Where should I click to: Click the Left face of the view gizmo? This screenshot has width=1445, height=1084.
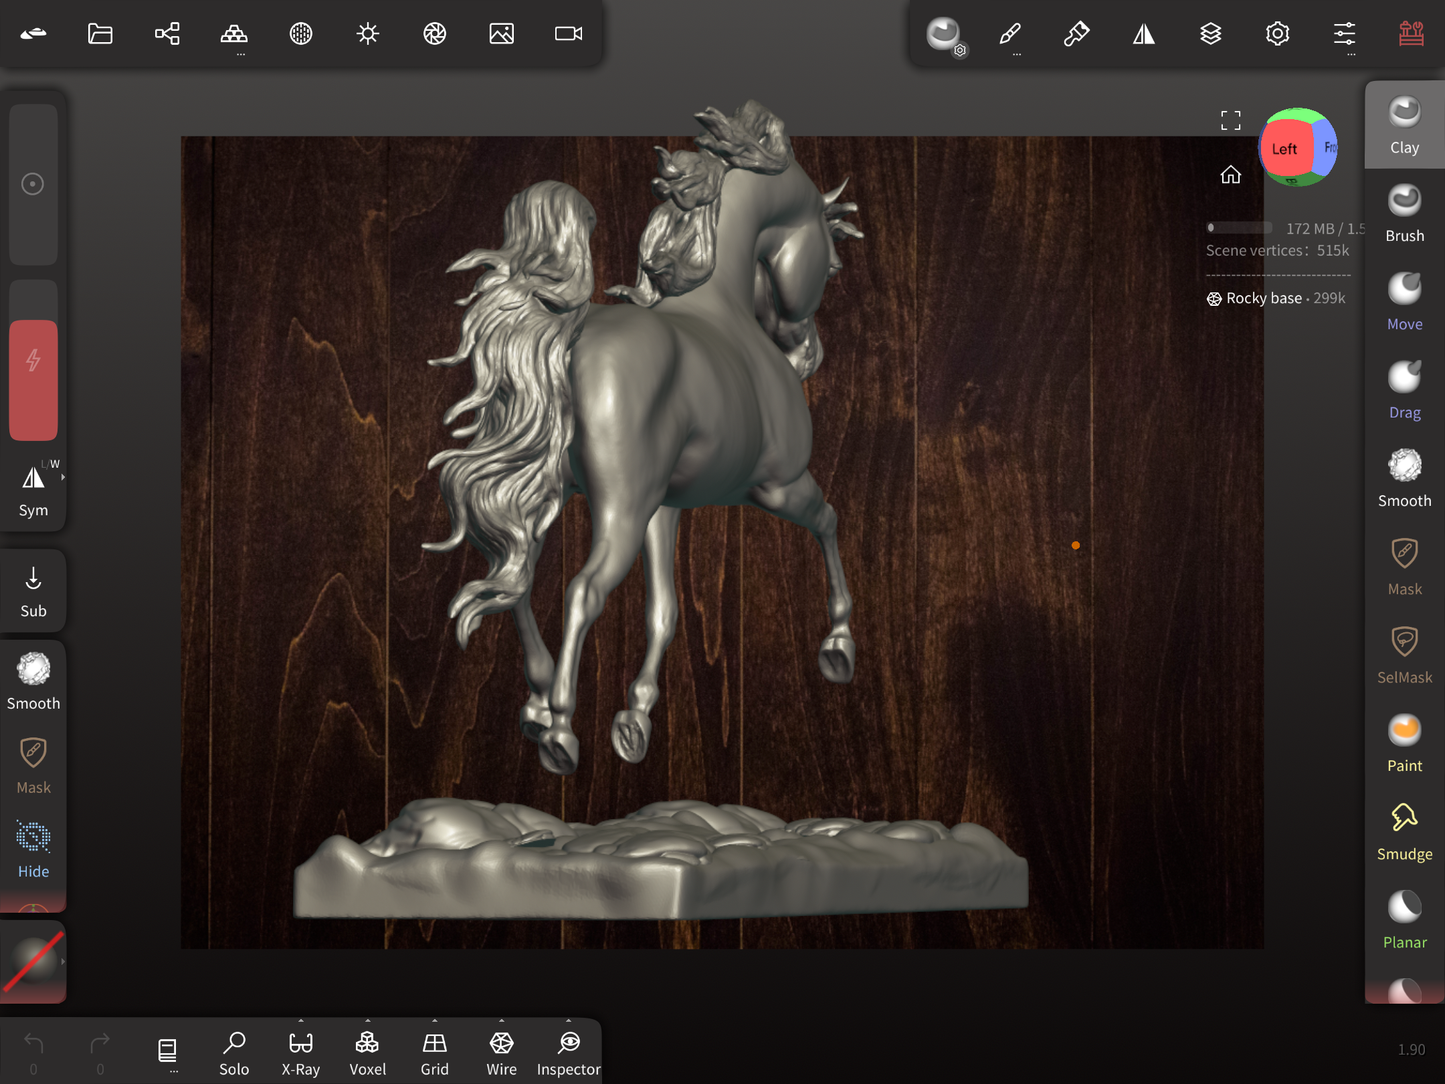[1284, 149]
